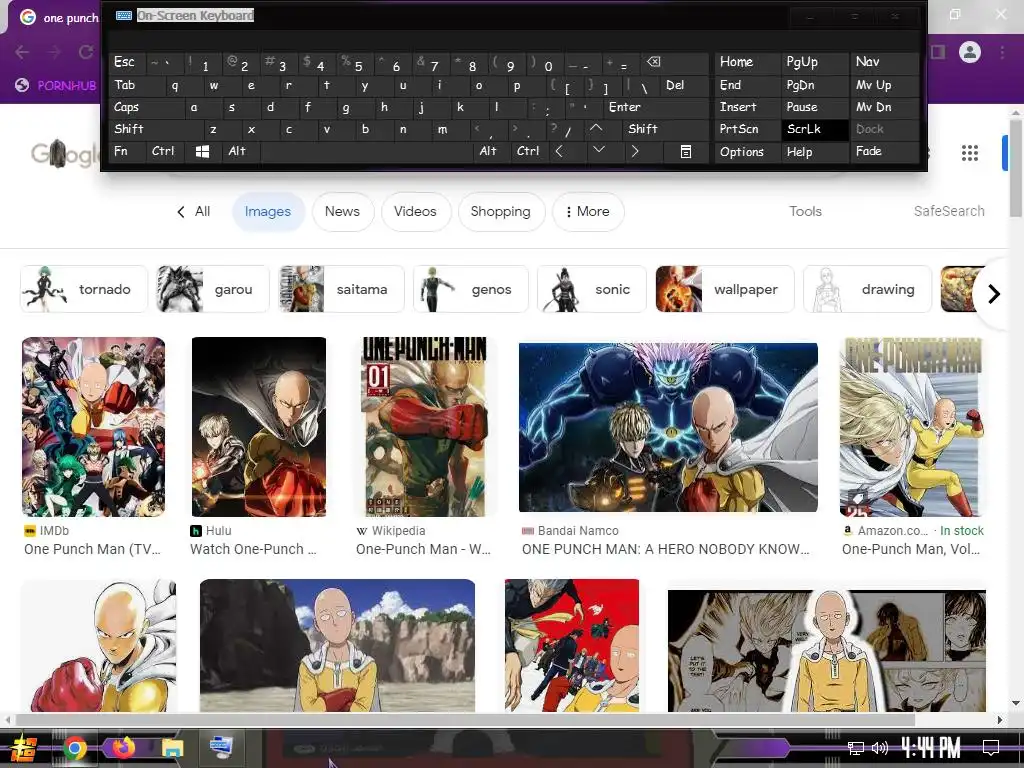This screenshot has width=1024, height=768.
Task: Filter by the genos chip
Action: pos(470,289)
